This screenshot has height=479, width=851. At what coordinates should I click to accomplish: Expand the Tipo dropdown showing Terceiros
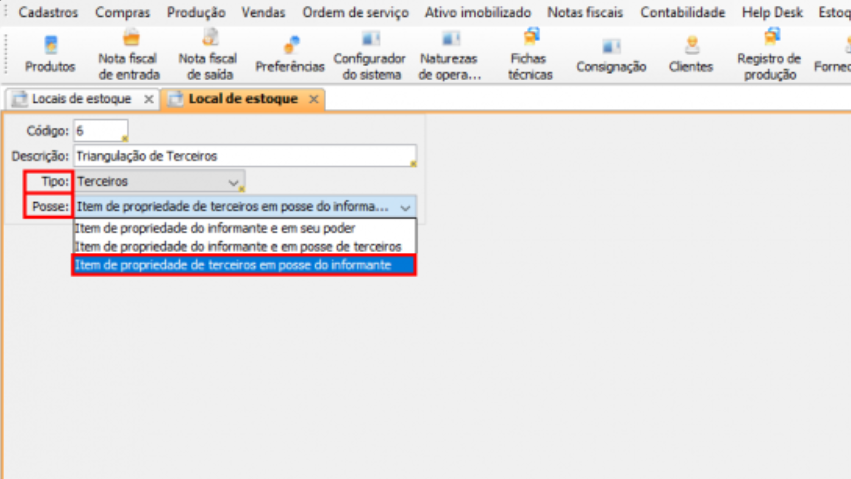click(234, 183)
